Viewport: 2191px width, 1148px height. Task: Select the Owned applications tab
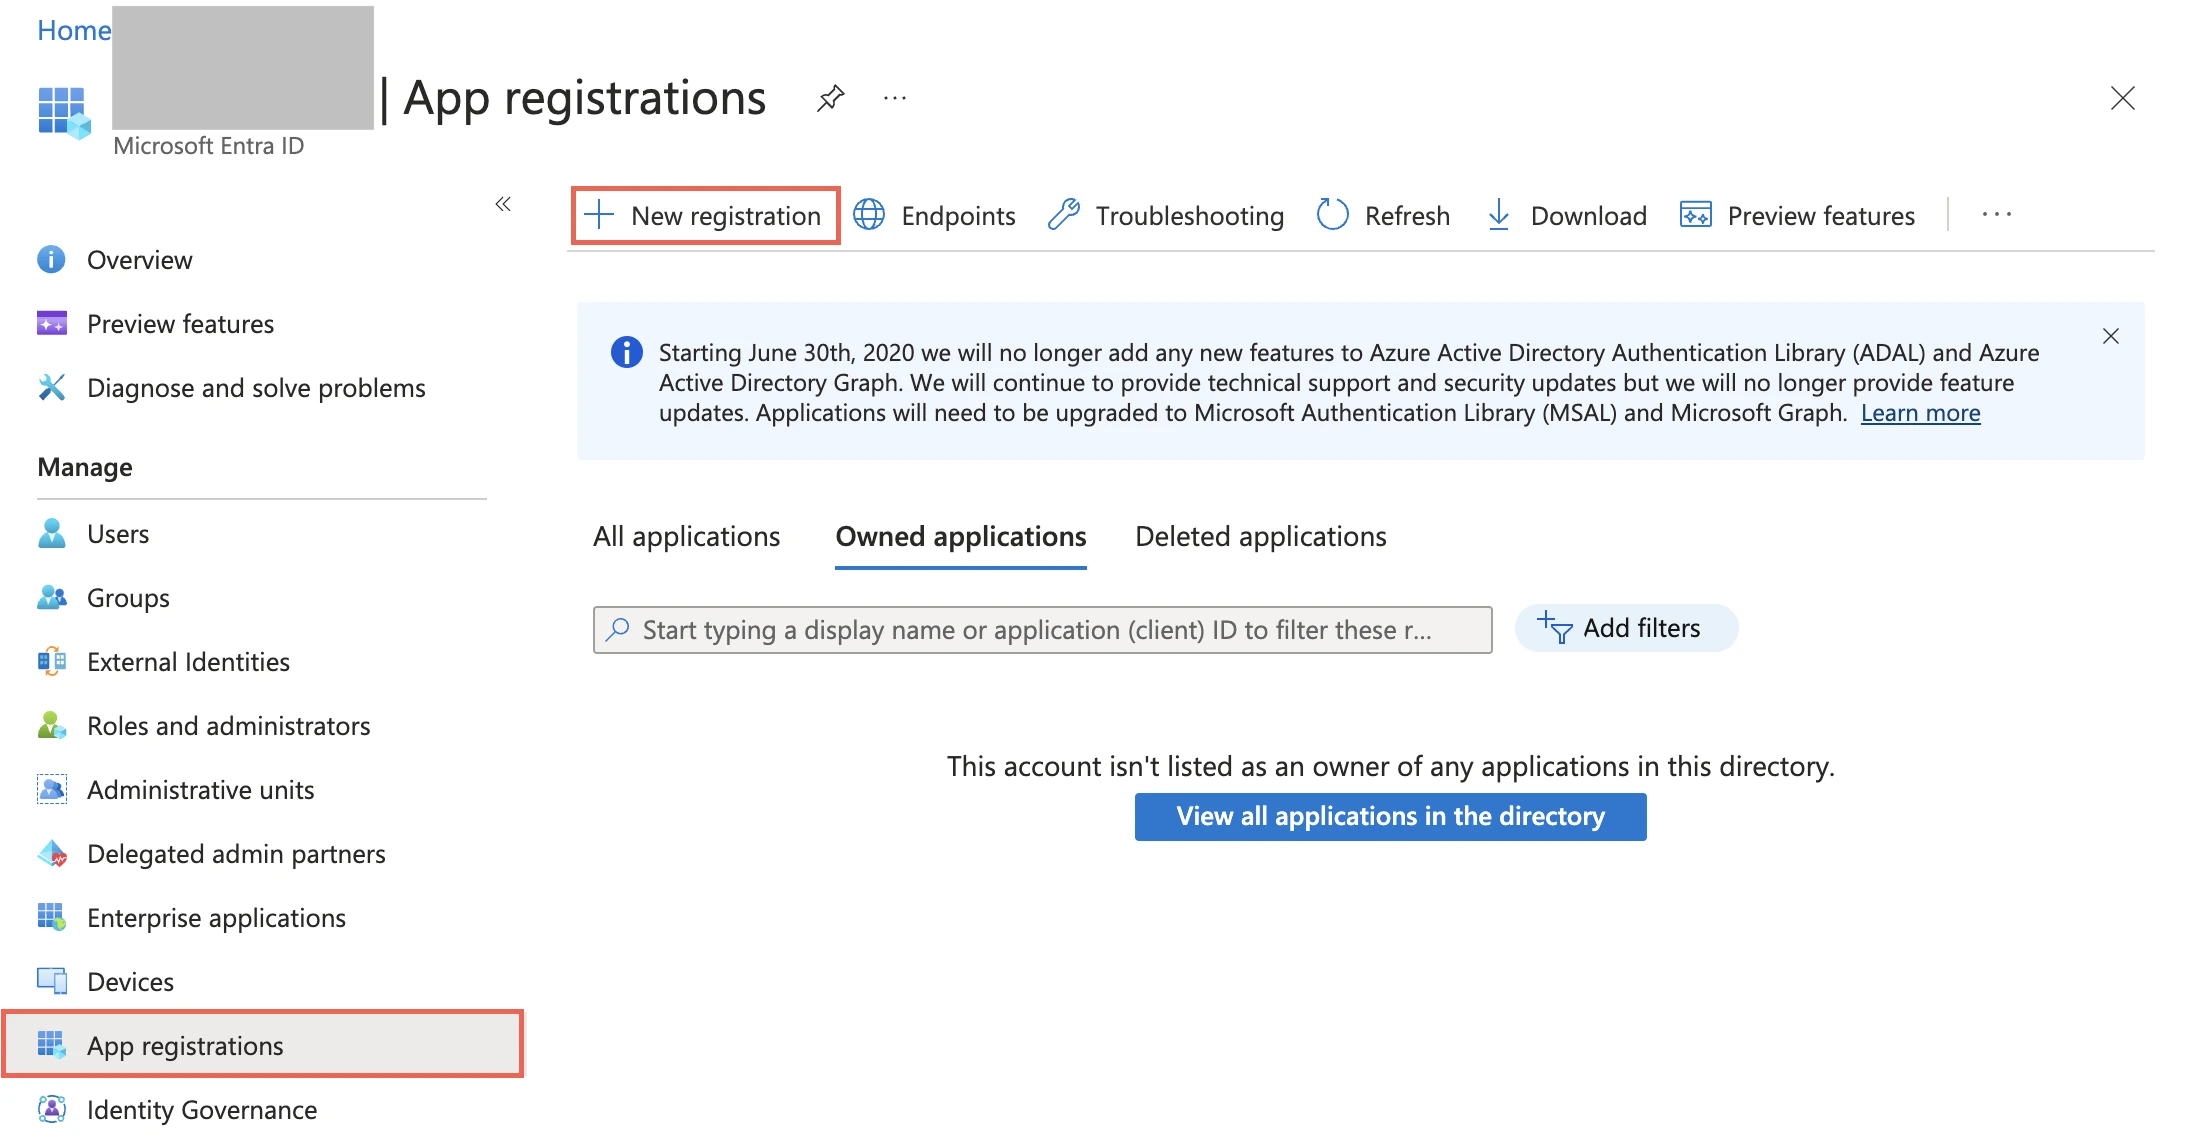[x=961, y=537]
